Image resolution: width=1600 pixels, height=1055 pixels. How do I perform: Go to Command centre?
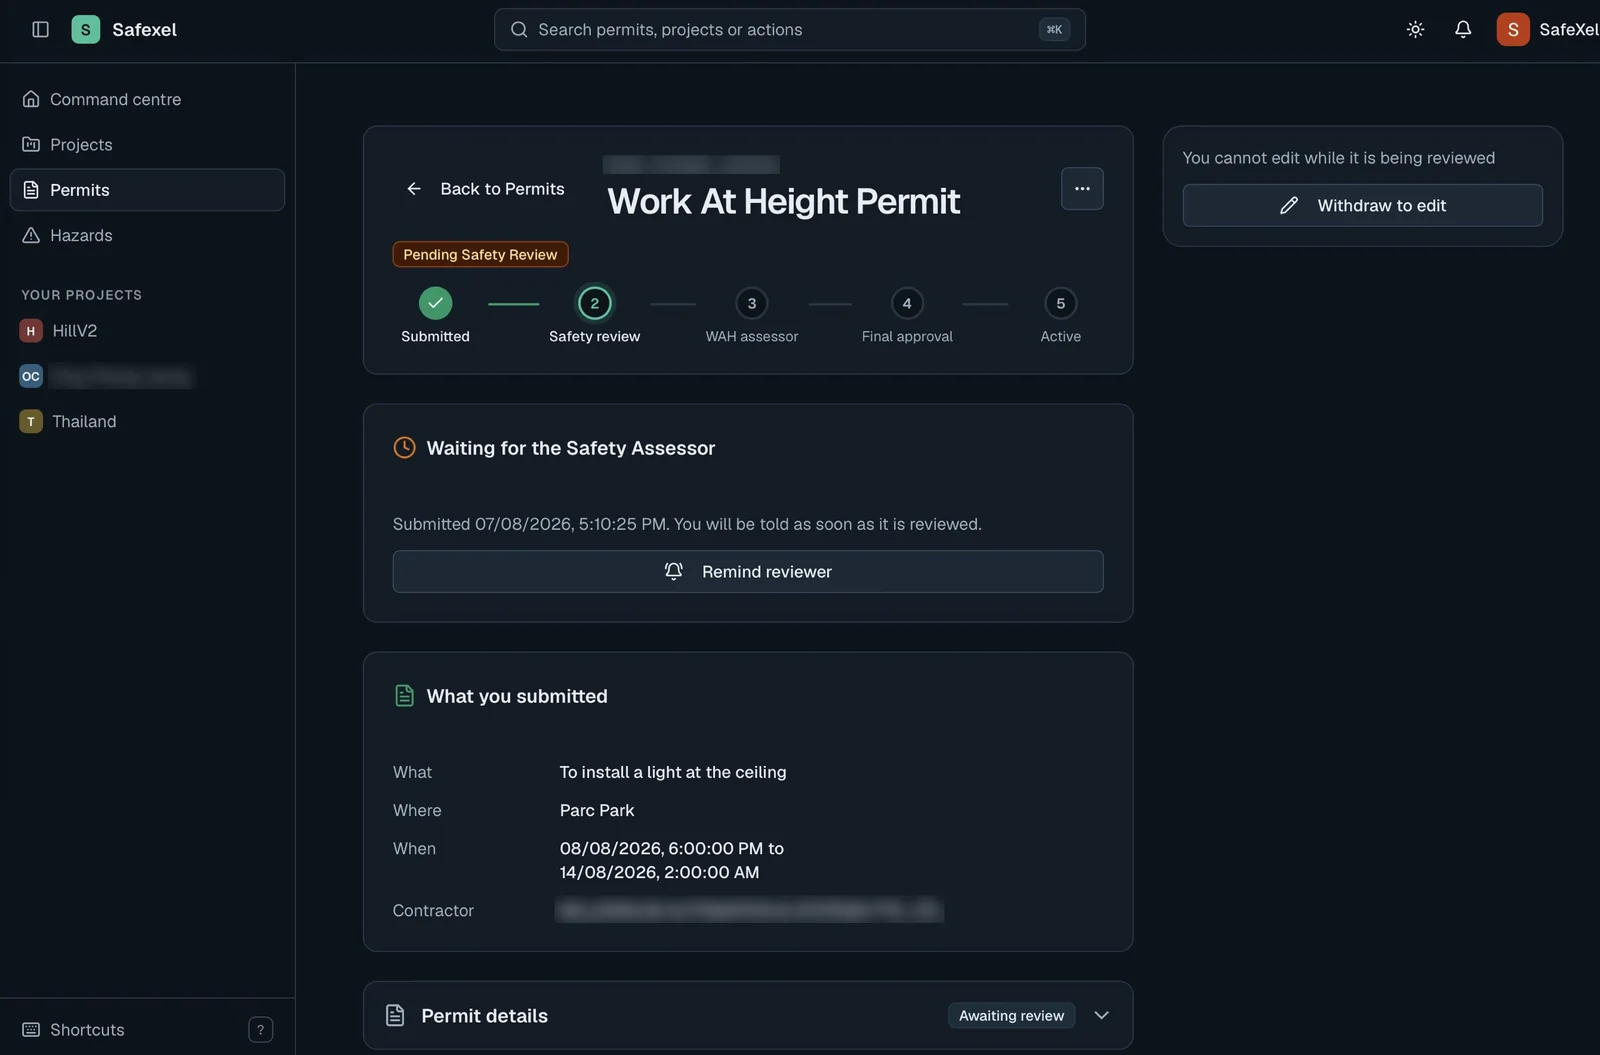coord(147,99)
